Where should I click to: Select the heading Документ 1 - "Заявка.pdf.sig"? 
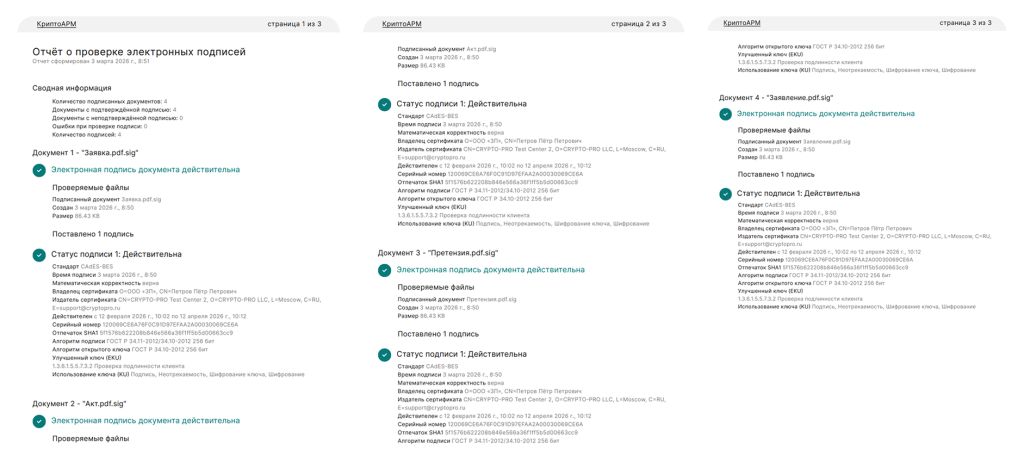click(x=85, y=152)
